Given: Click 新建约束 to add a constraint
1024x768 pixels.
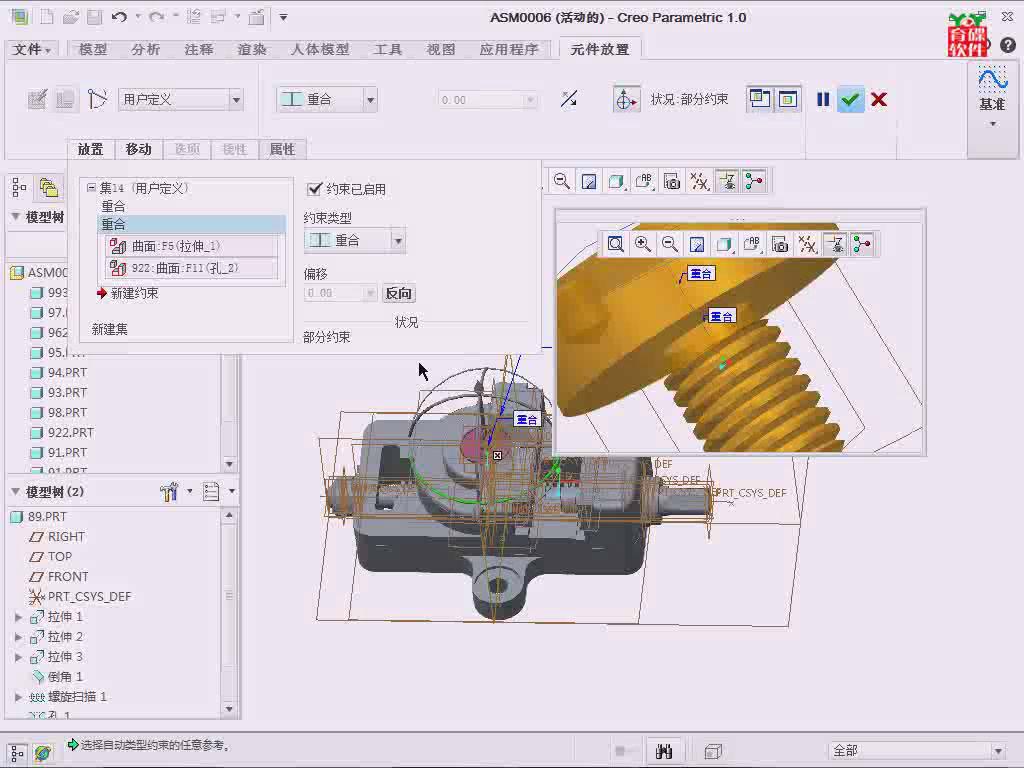Looking at the screenshot, I should [x=134, y=293].
